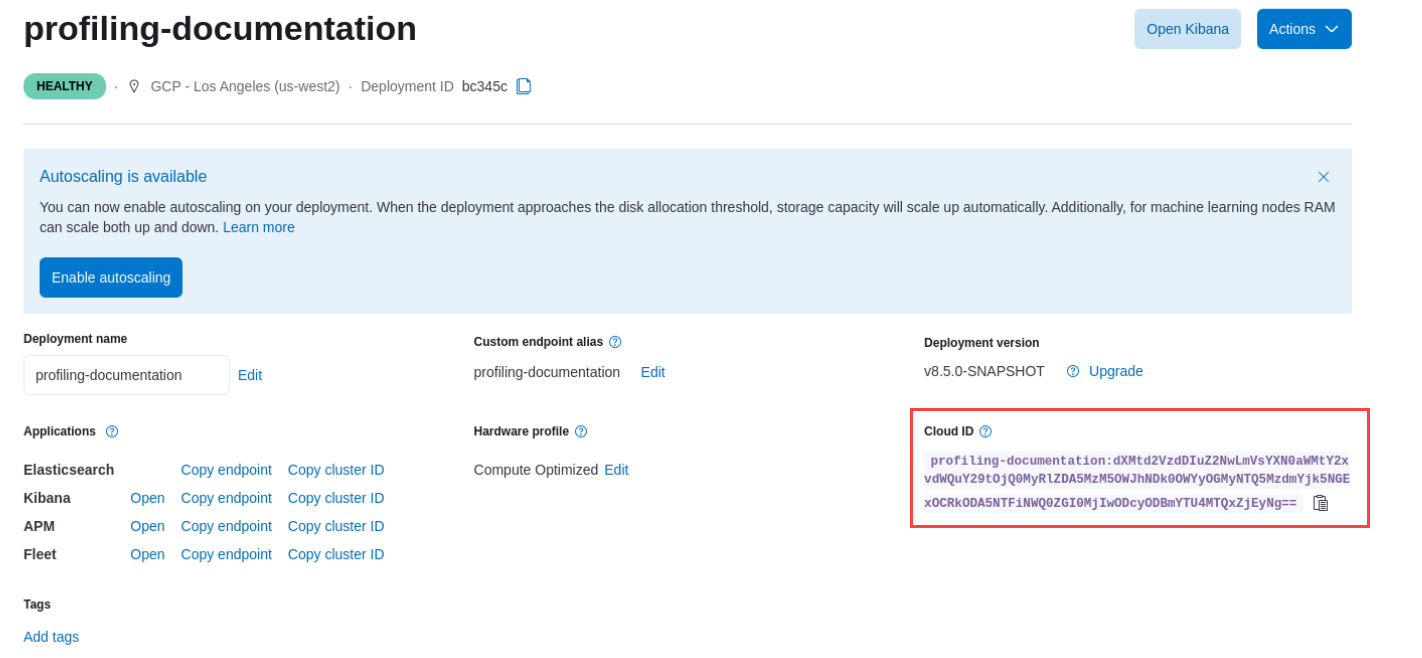
Task: Click the Open Kibana button
Action: pos(1187,29)
